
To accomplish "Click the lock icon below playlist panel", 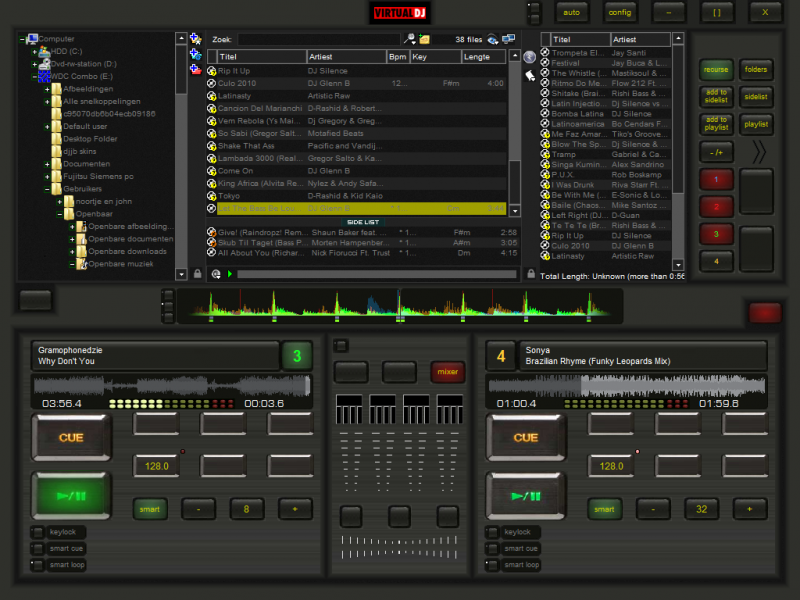I will click(531, 274).
